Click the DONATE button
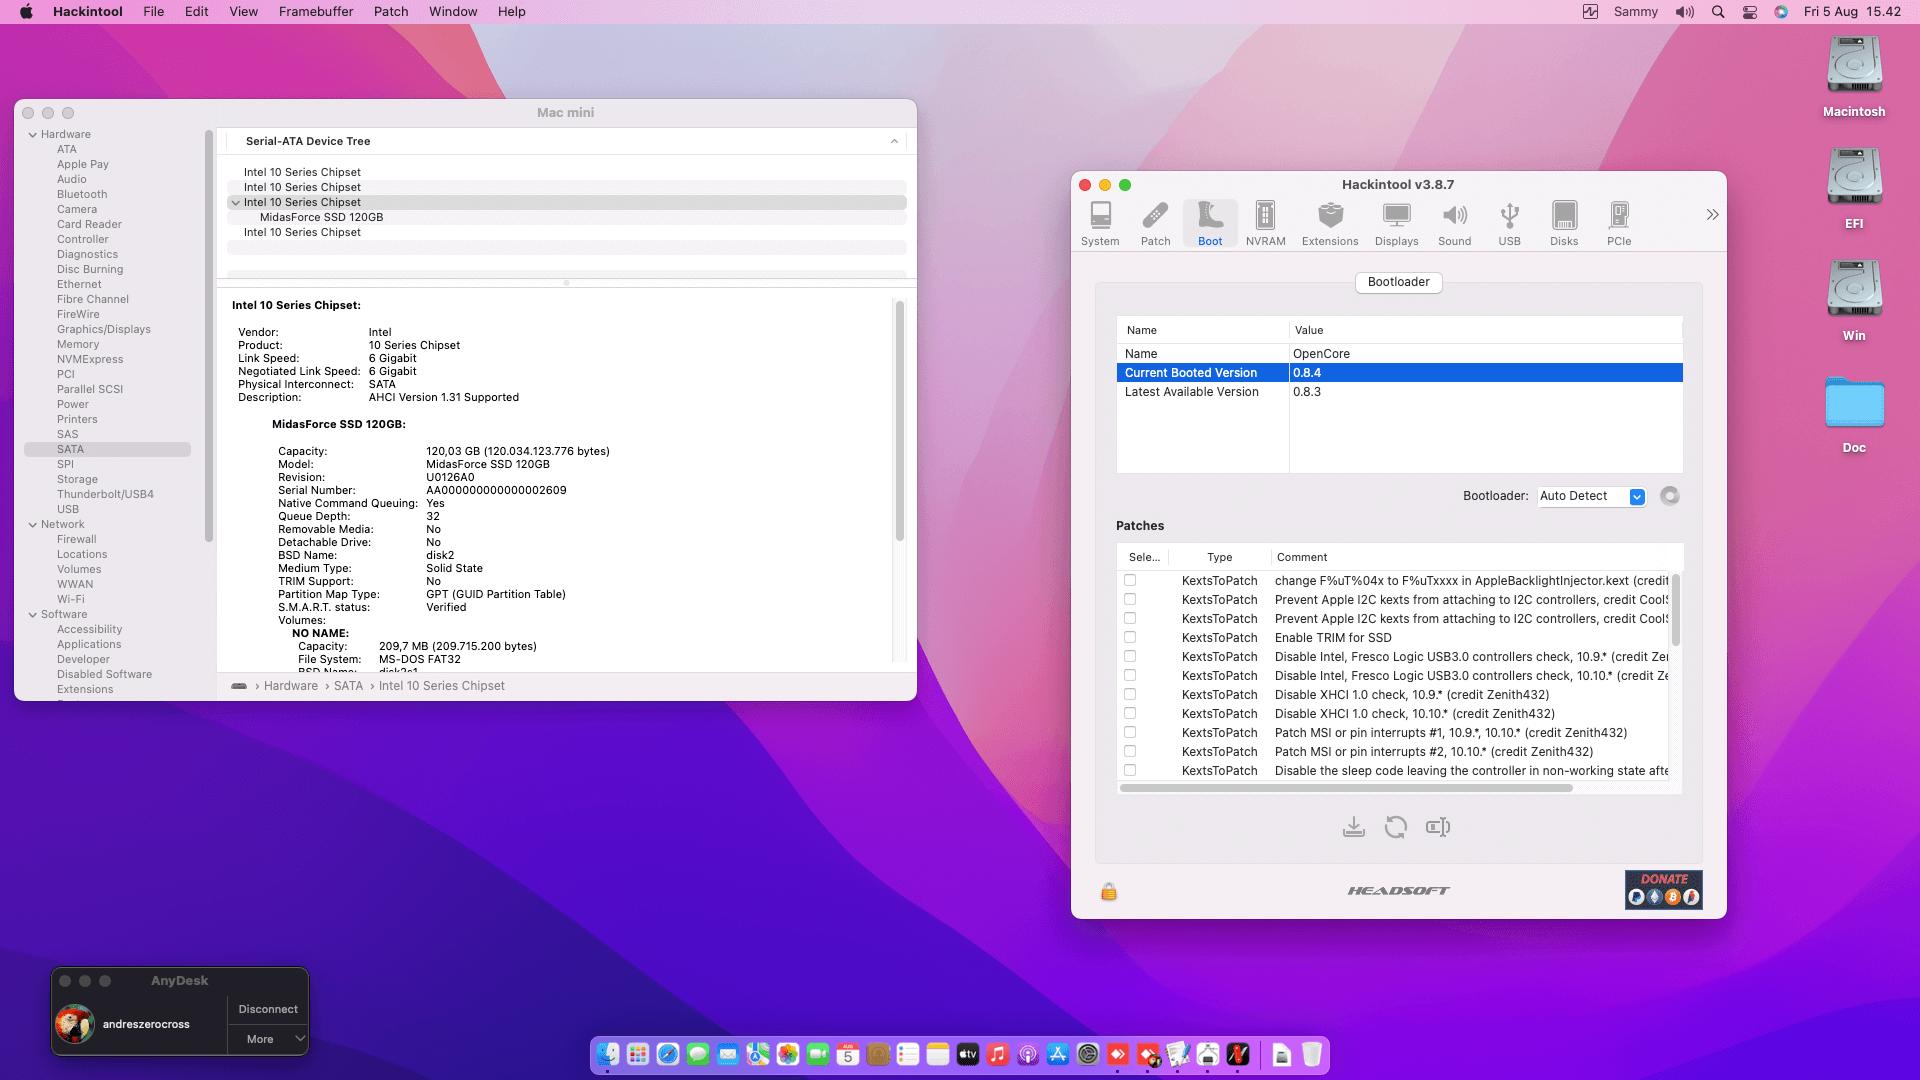 (x=1663, y=889)
